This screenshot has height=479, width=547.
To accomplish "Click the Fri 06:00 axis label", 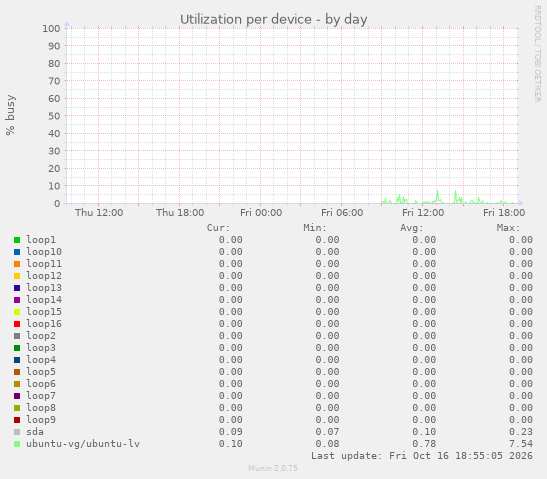I will pos(342,212).
